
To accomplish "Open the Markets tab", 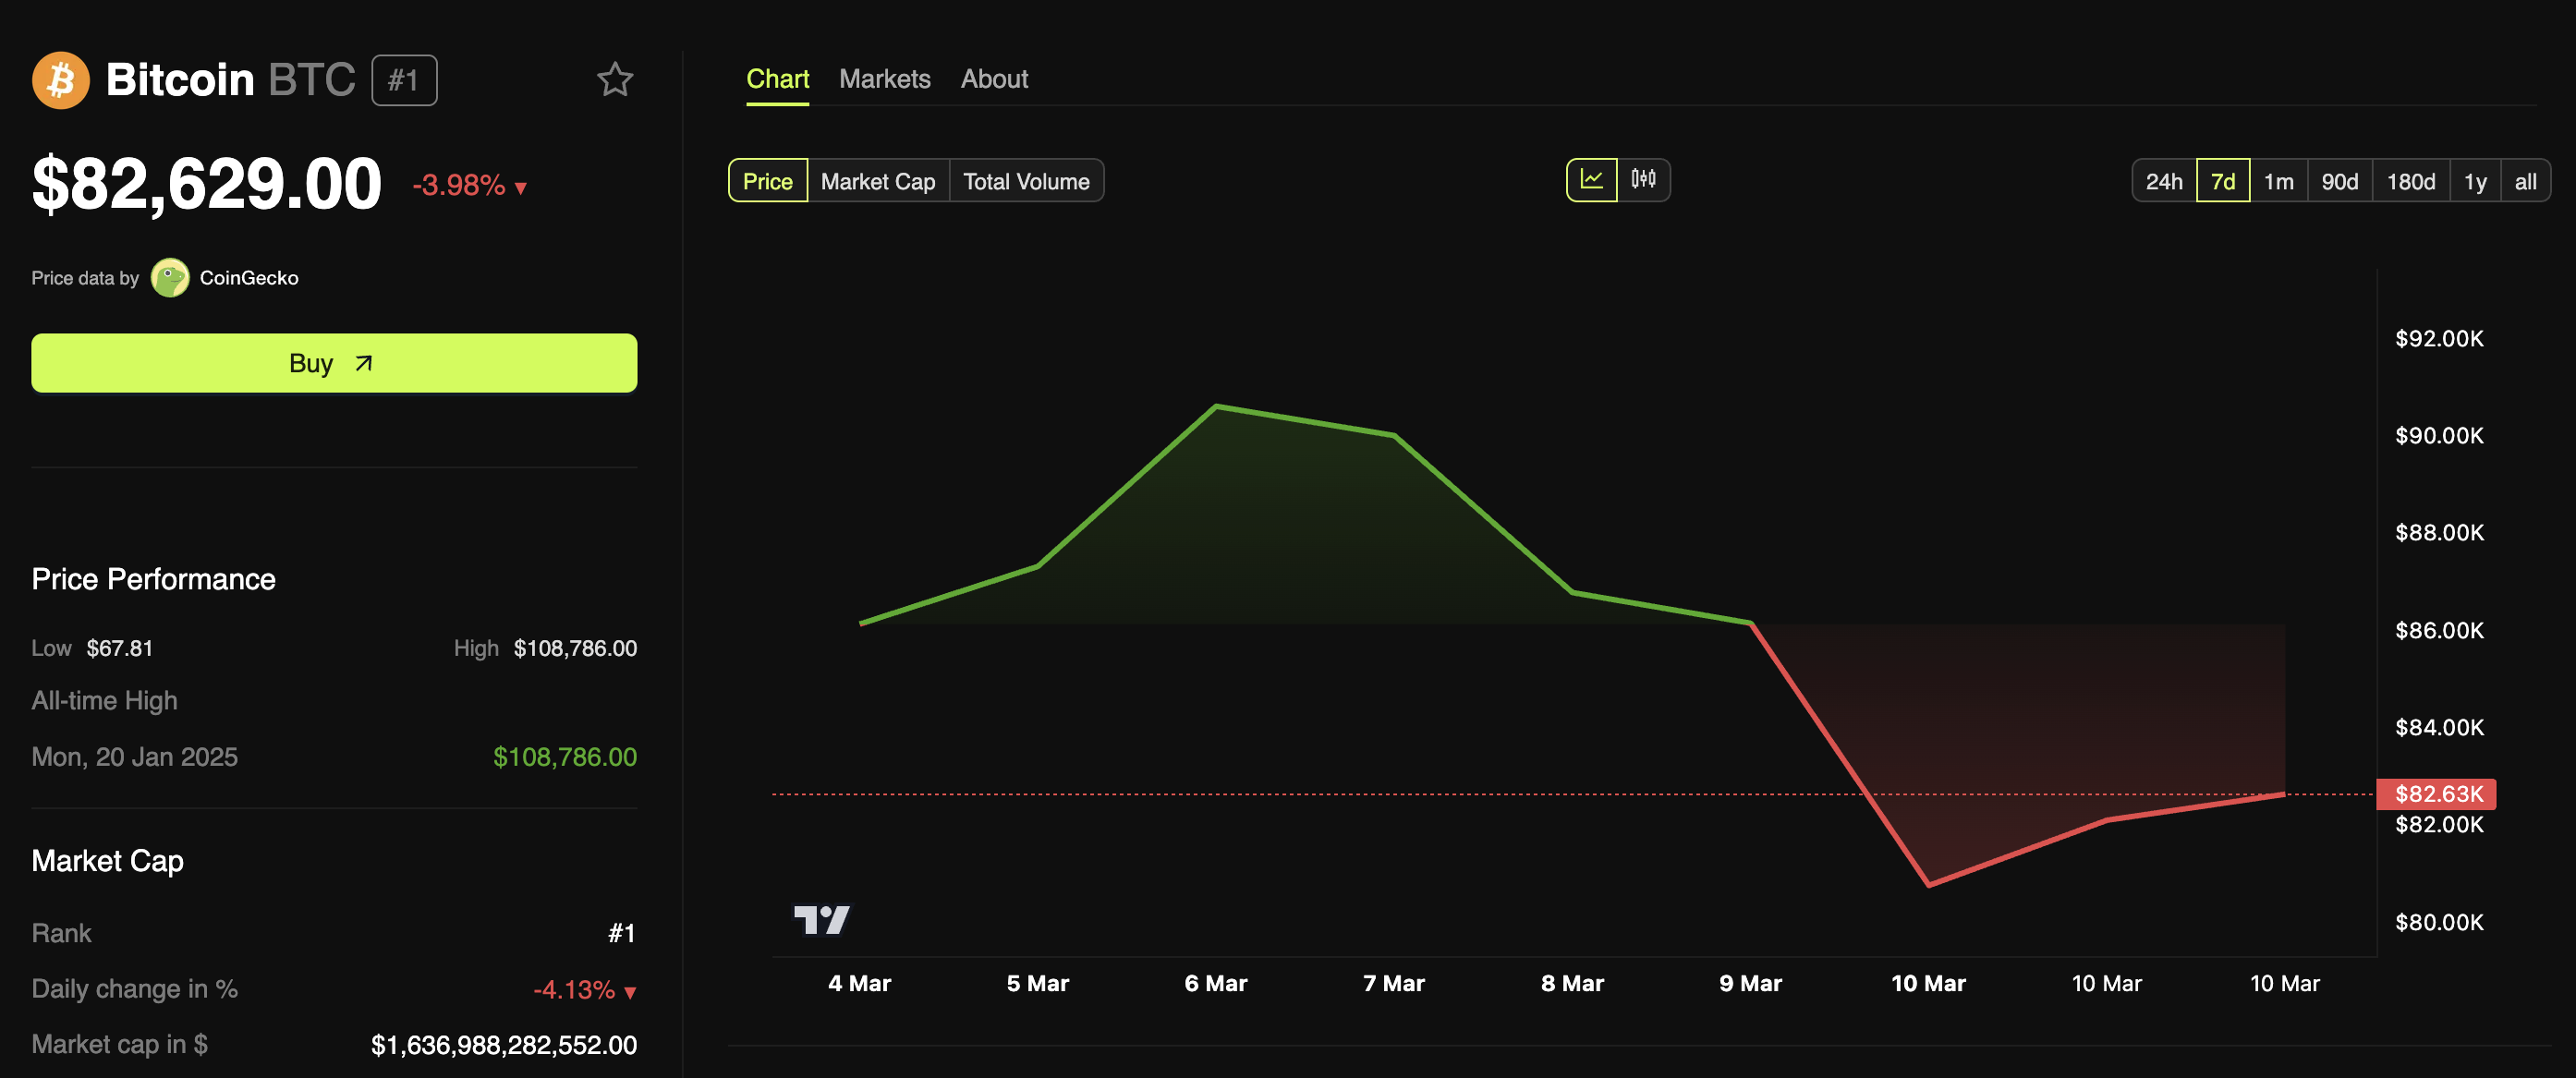I will pos(884,79).
